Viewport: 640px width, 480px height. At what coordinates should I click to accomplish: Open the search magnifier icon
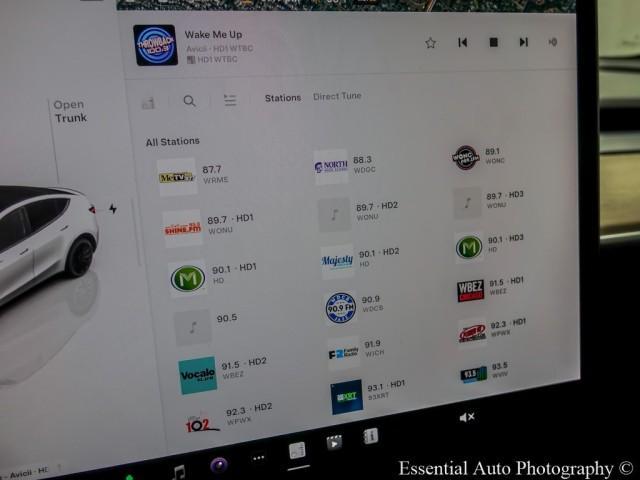(x=189, y=101)
